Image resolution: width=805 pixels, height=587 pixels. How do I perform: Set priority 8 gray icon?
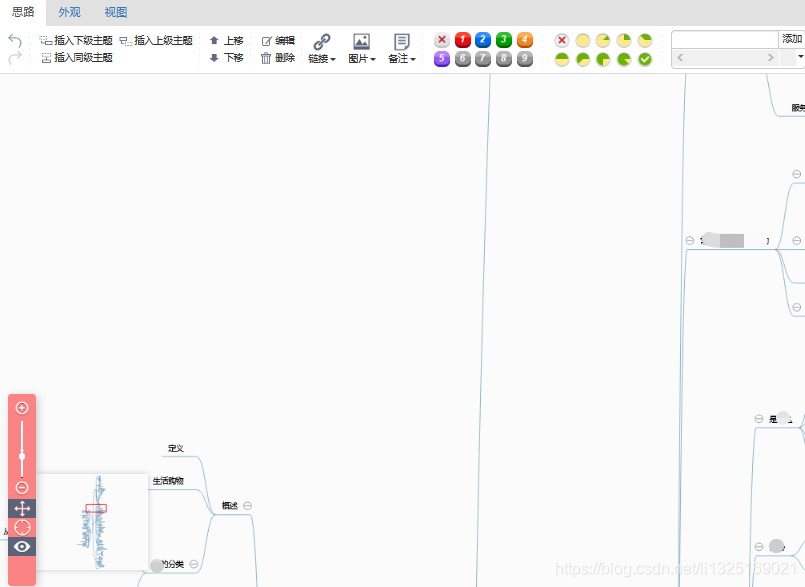click(504, 59)
